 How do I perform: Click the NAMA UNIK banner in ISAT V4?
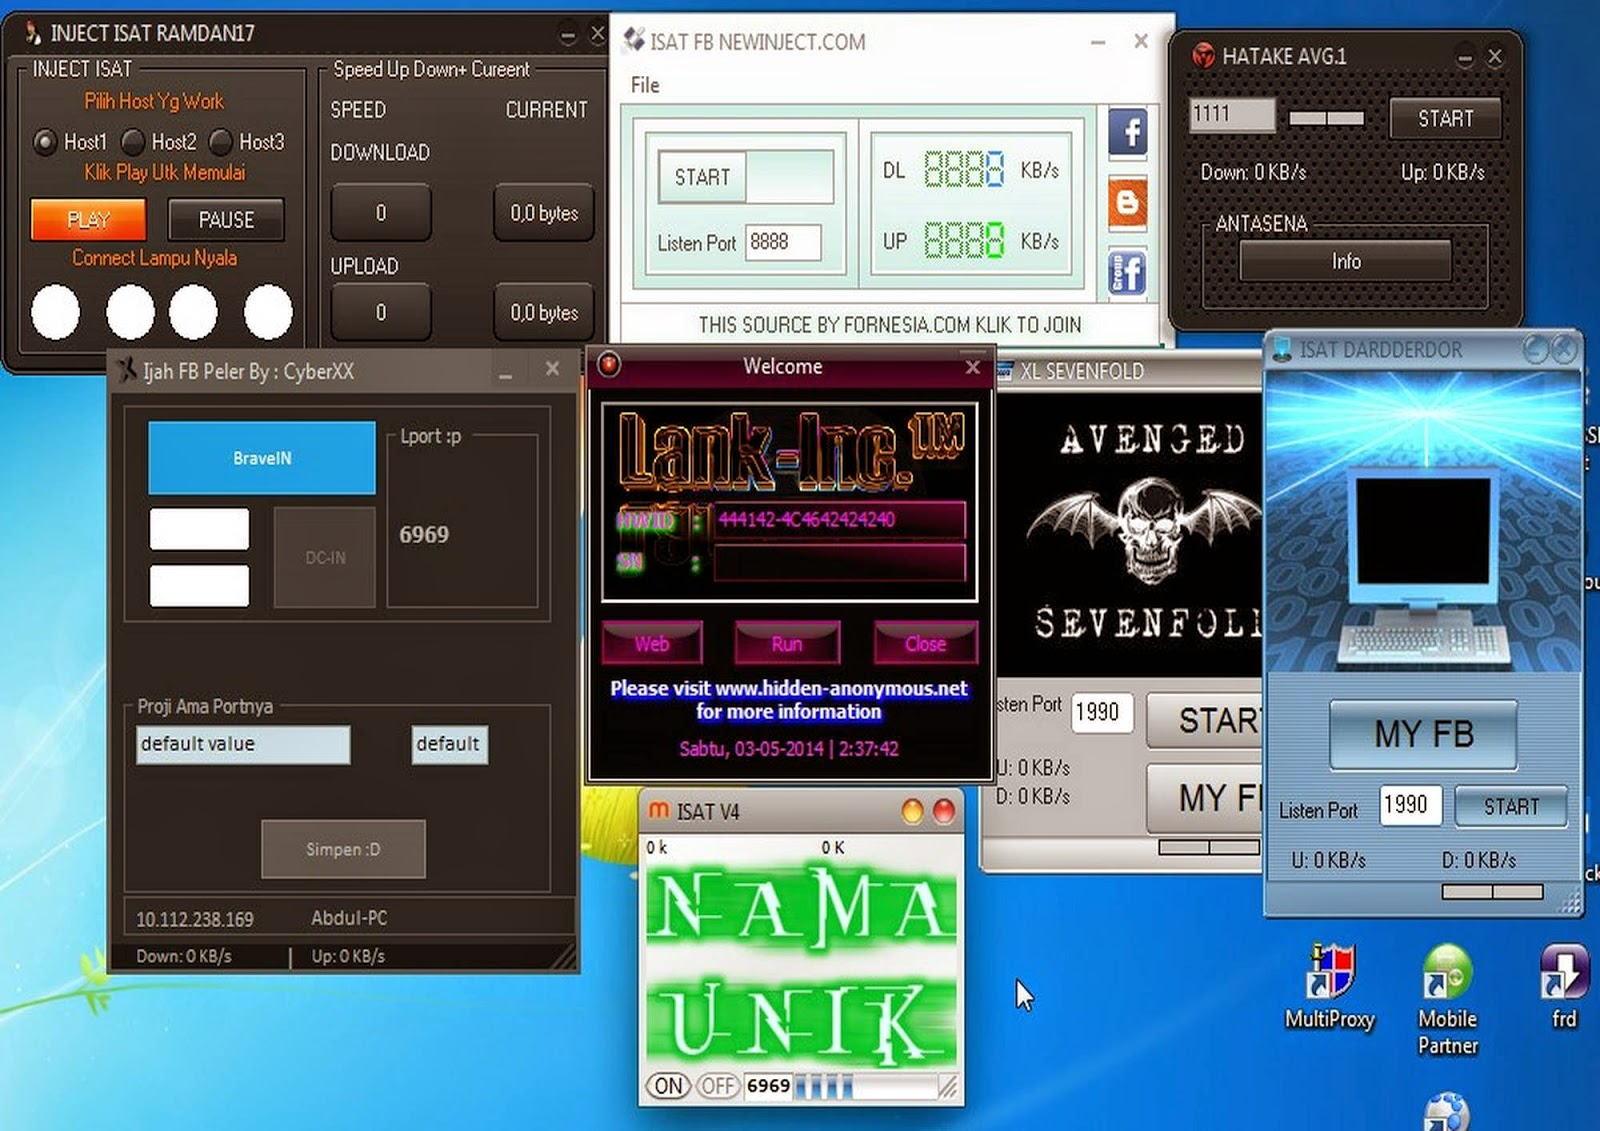pos(801,963)
